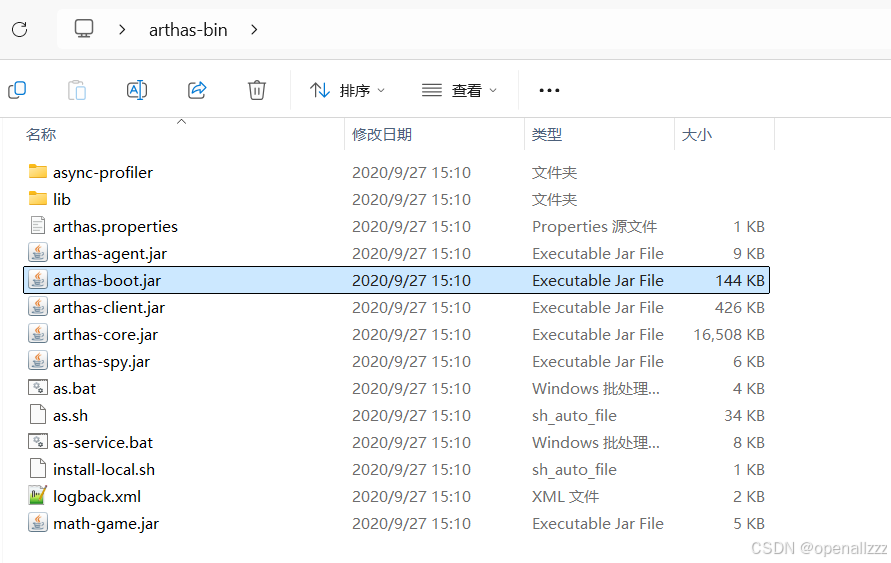This screenshot has width=891, height=563.
Task: Click the arthas-boot.jar Java icon
Action: coord(38,280)
